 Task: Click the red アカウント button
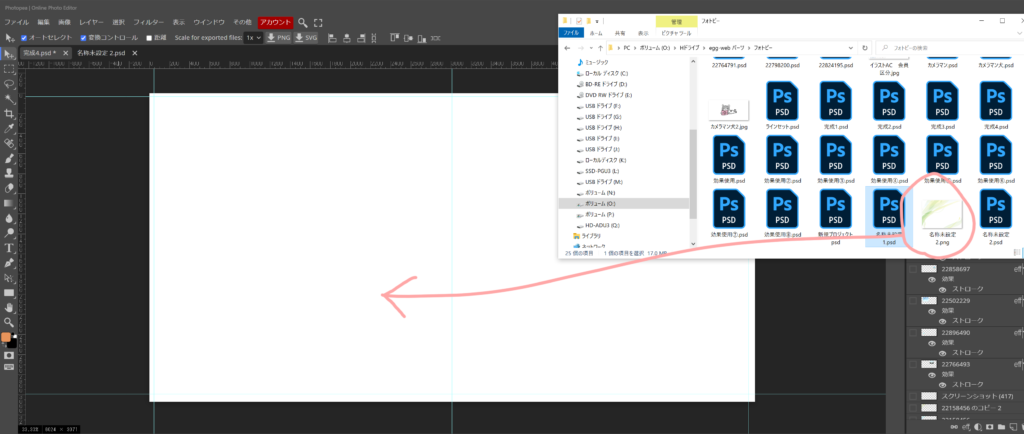point(274,21)
